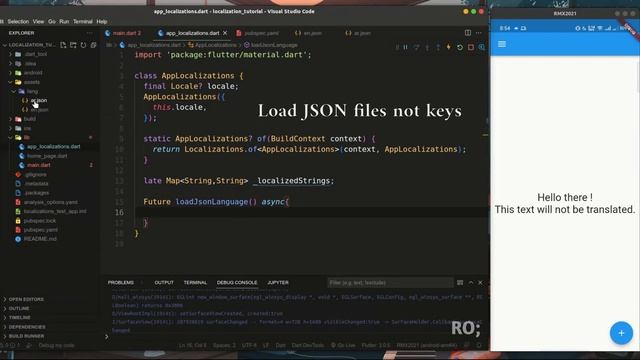
Task: Create a new file in the Explorer
Action: coord(63,45)
